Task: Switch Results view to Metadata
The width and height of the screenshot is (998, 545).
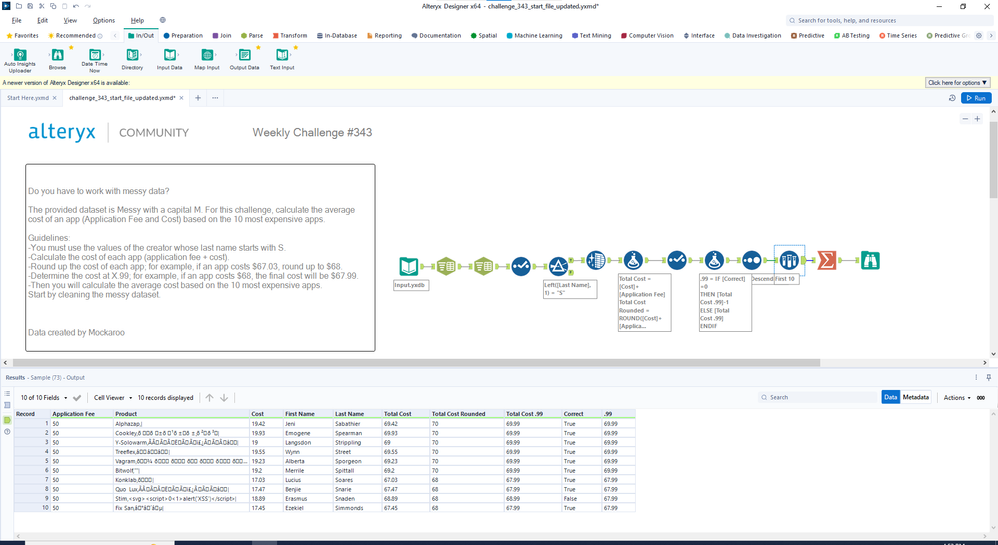Action: pyautogui.click(x=915, y=397)
